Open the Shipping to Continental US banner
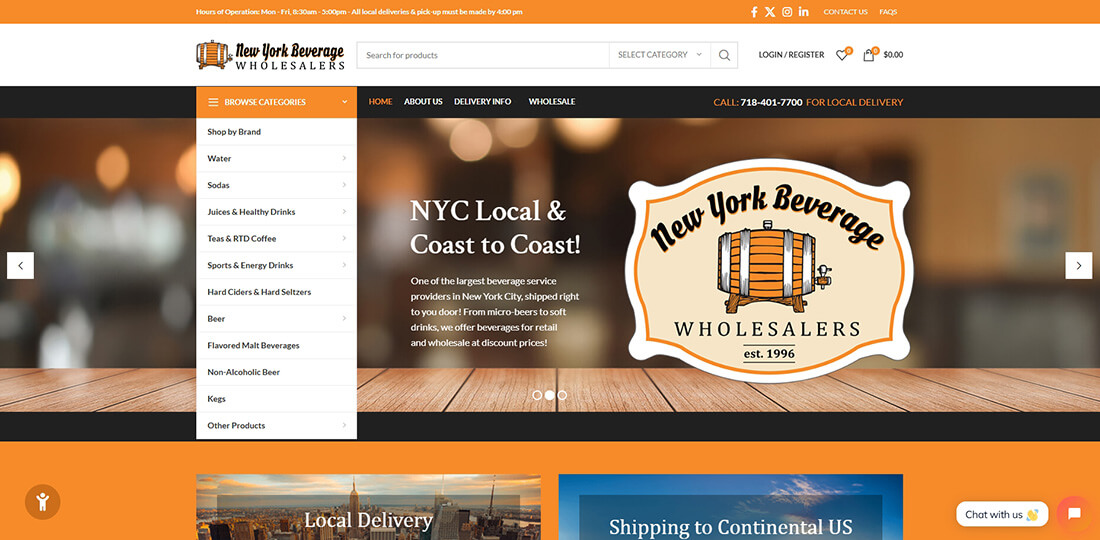 (730, 507)
